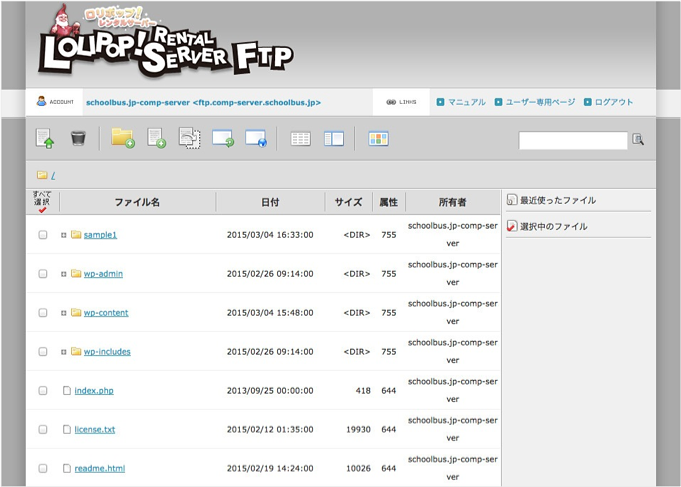Tick the wp-includes row checkbox
Viewport: 681px width, 487px height.
(x=43, y=351)
